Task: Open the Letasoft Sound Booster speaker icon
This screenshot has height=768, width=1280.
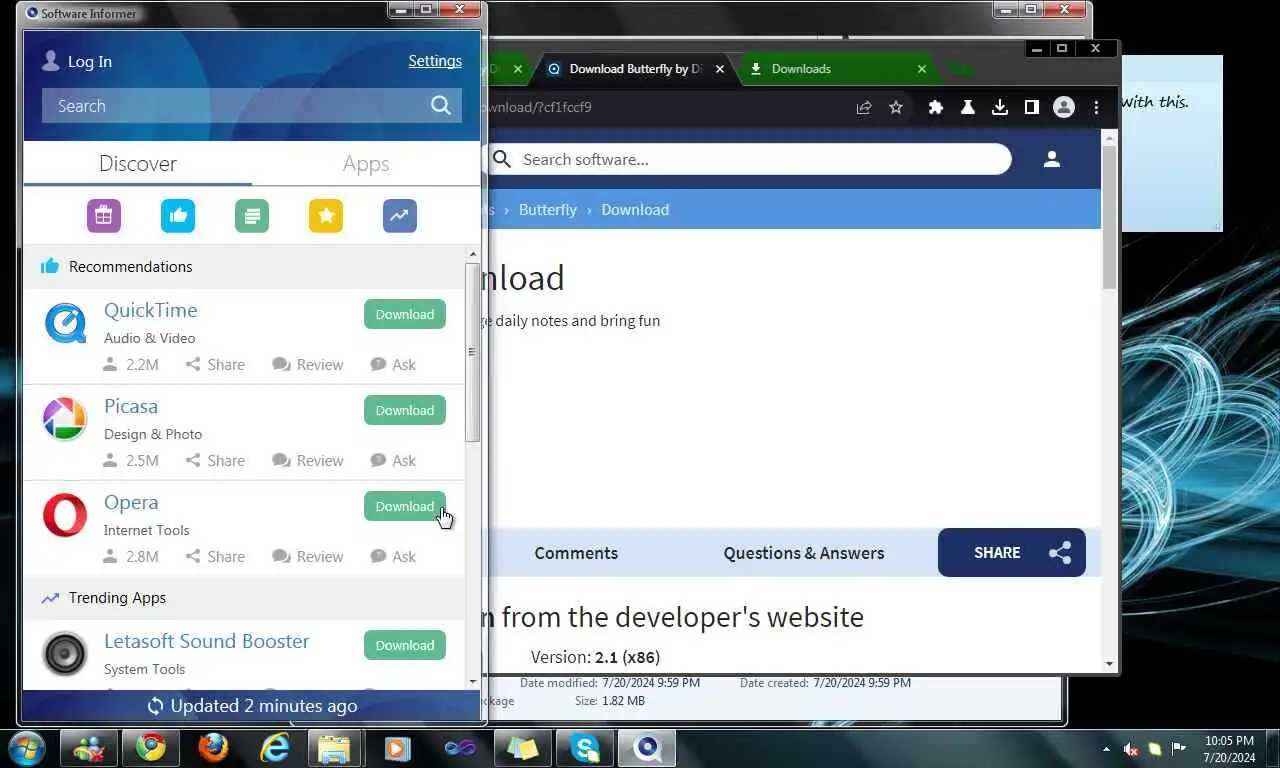Action: (65, 654)
